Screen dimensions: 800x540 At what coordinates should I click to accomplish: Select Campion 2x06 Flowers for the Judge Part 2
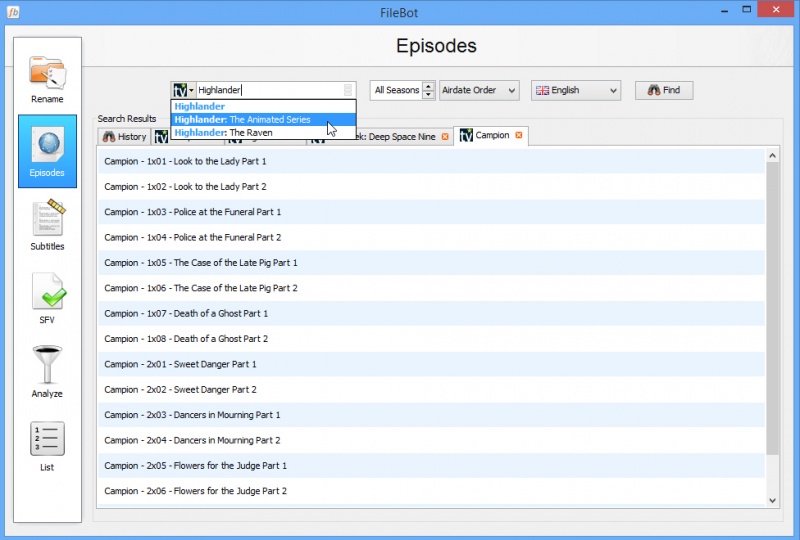point(431,491)
